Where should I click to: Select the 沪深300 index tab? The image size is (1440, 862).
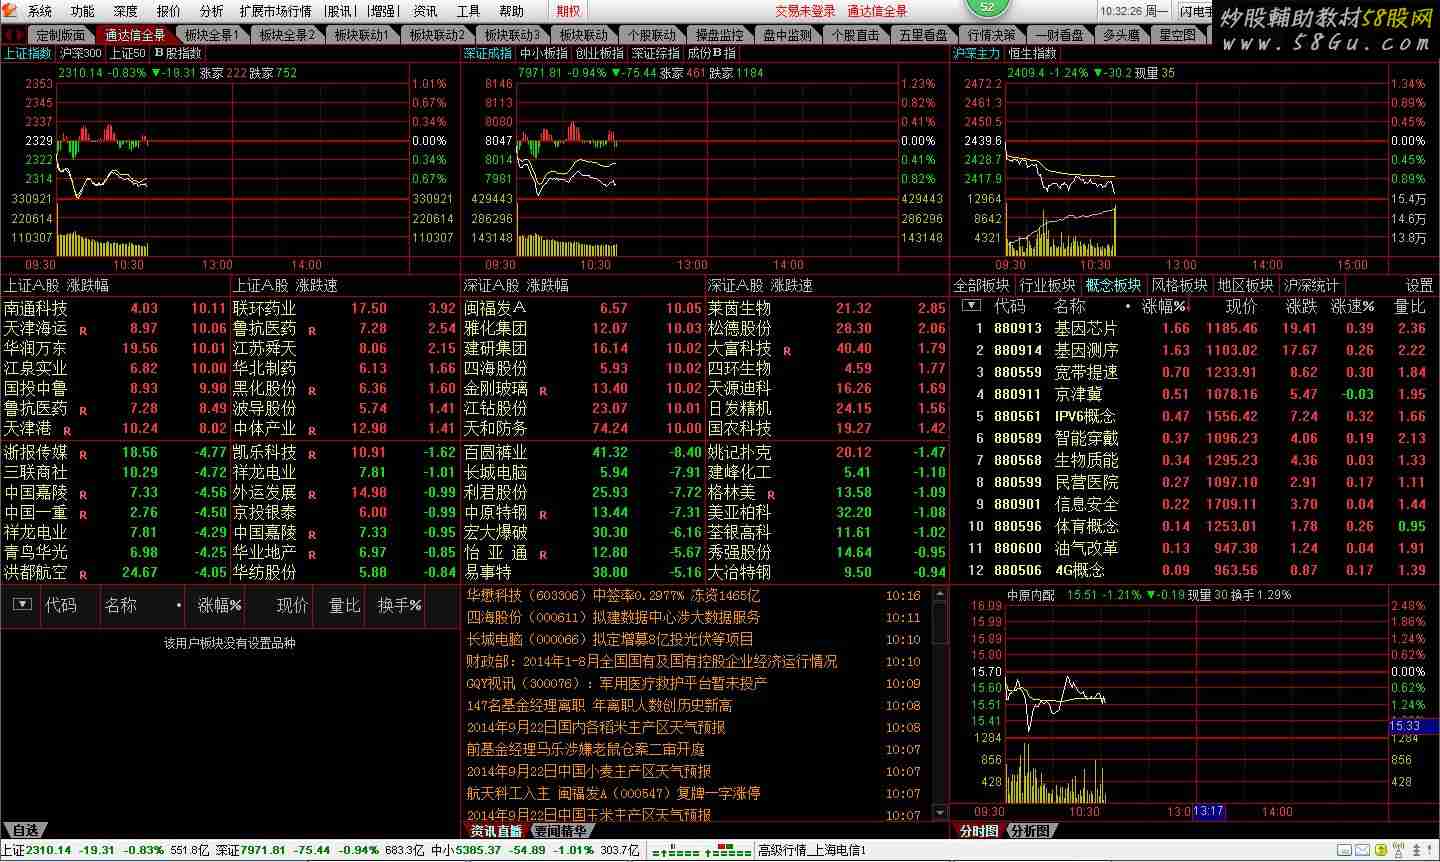(81, 53)
